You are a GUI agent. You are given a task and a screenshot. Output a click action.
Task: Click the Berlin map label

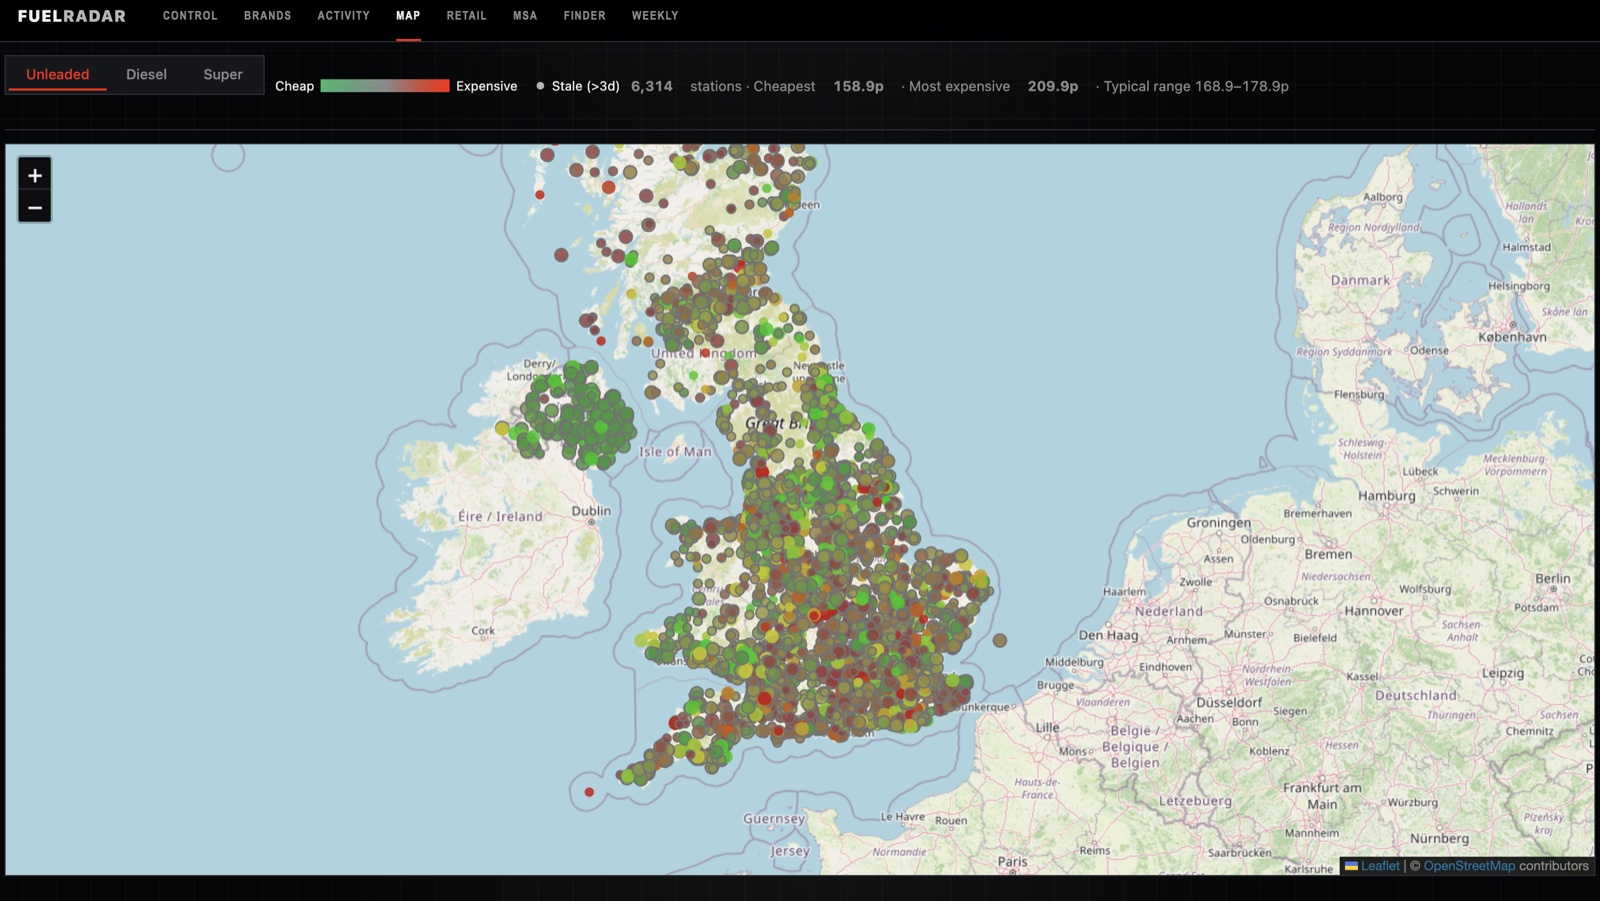(1553, 578)
